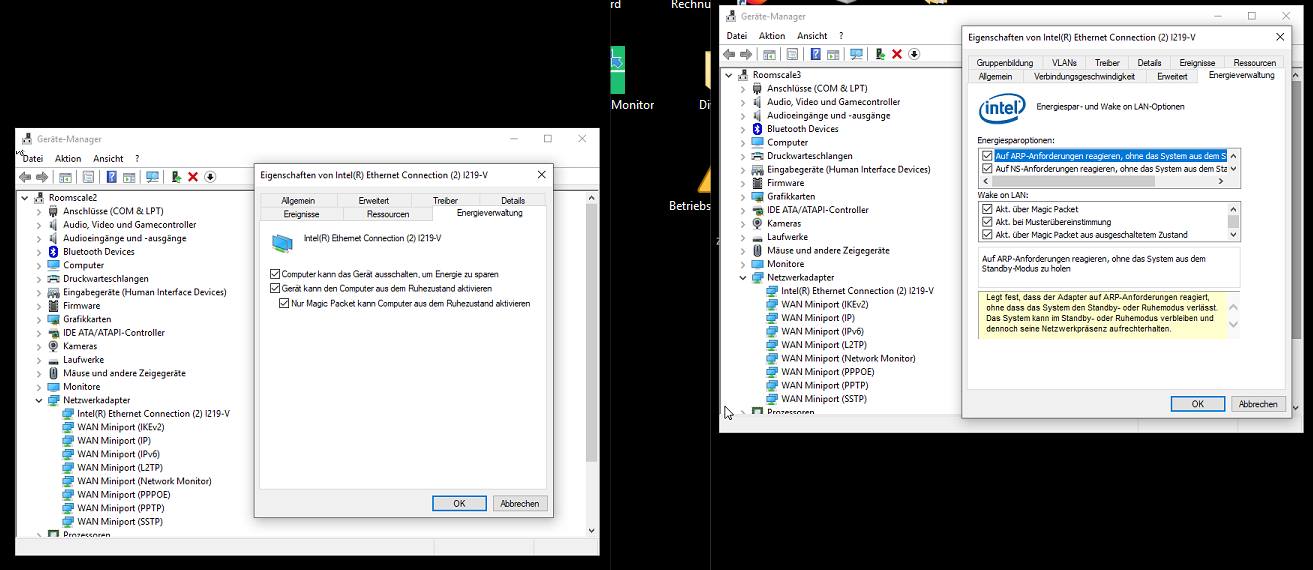Click the blue help icon in Roomscale2 window toolbar
Screen dimensions: 1313x570
[112, 177]
